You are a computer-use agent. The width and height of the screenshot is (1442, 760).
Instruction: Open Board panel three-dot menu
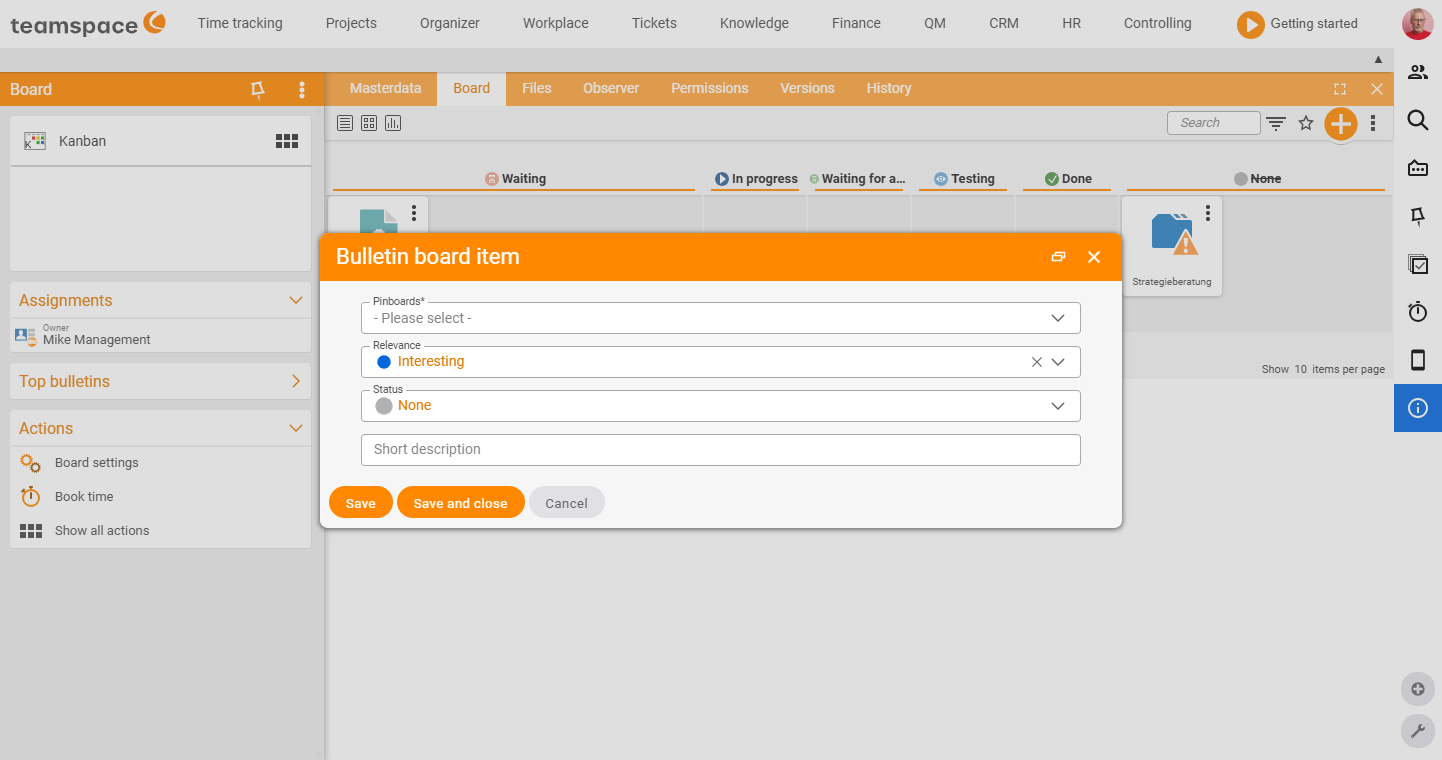(302, 90)
